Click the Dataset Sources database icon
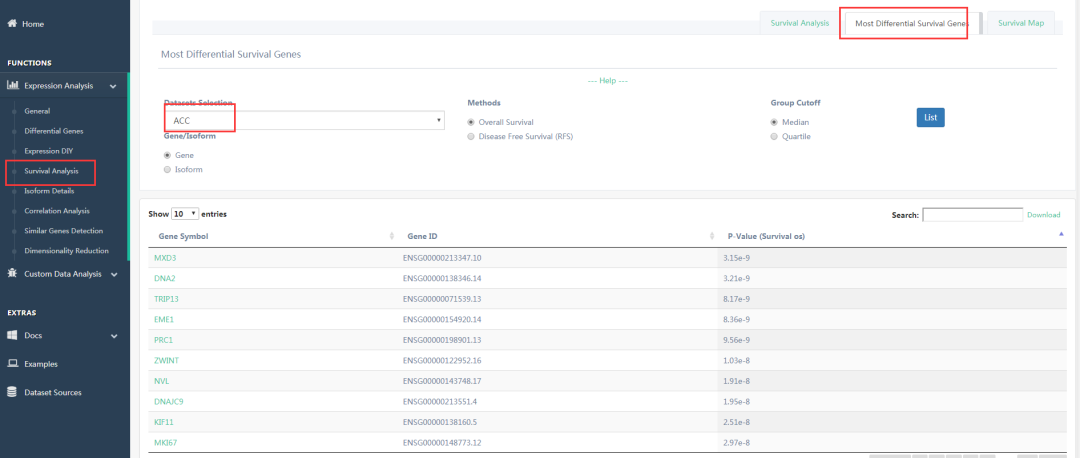This screenshot has width=1080, height=458. coord(12,392)
